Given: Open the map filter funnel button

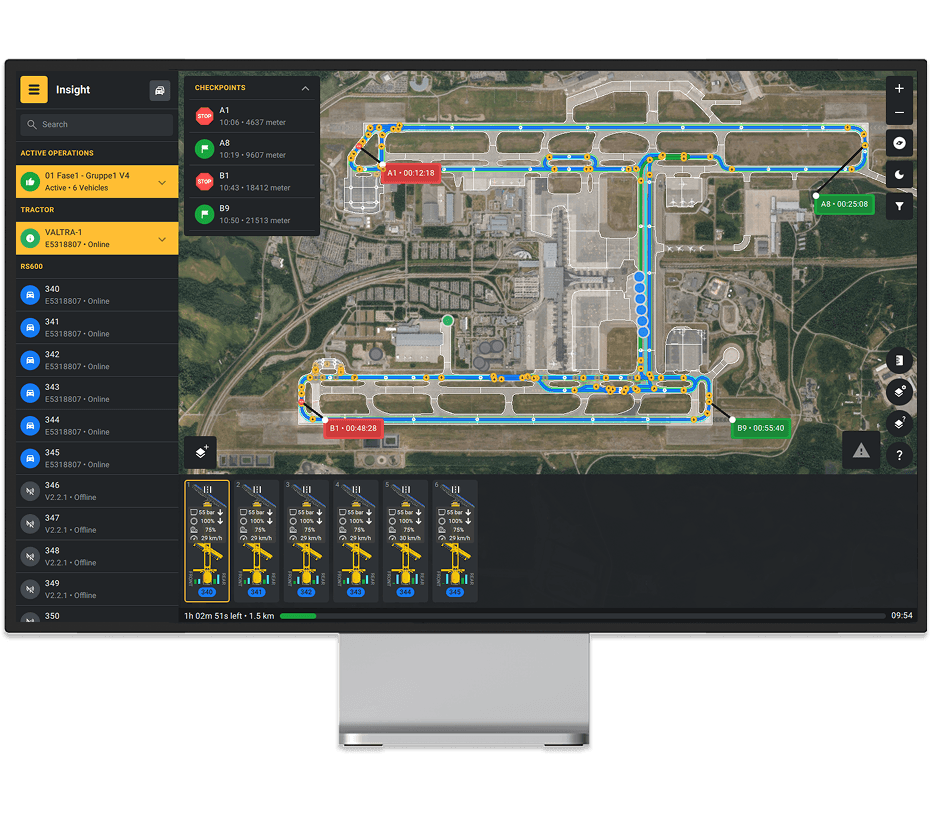Looking at the screenshot, I should 899,206.
